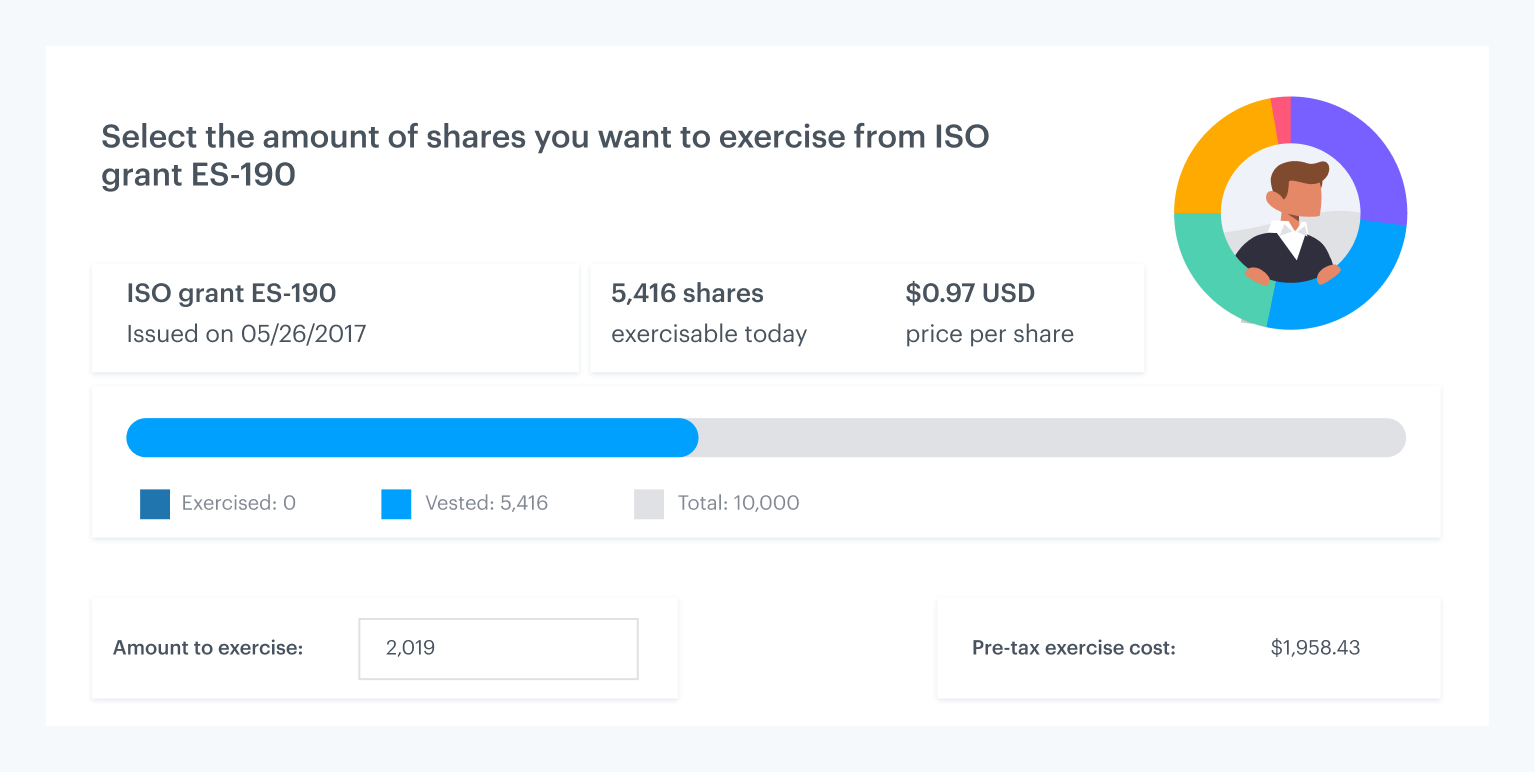
Task: Click the blue filled part of progress bar
Action: pos(410,438)
